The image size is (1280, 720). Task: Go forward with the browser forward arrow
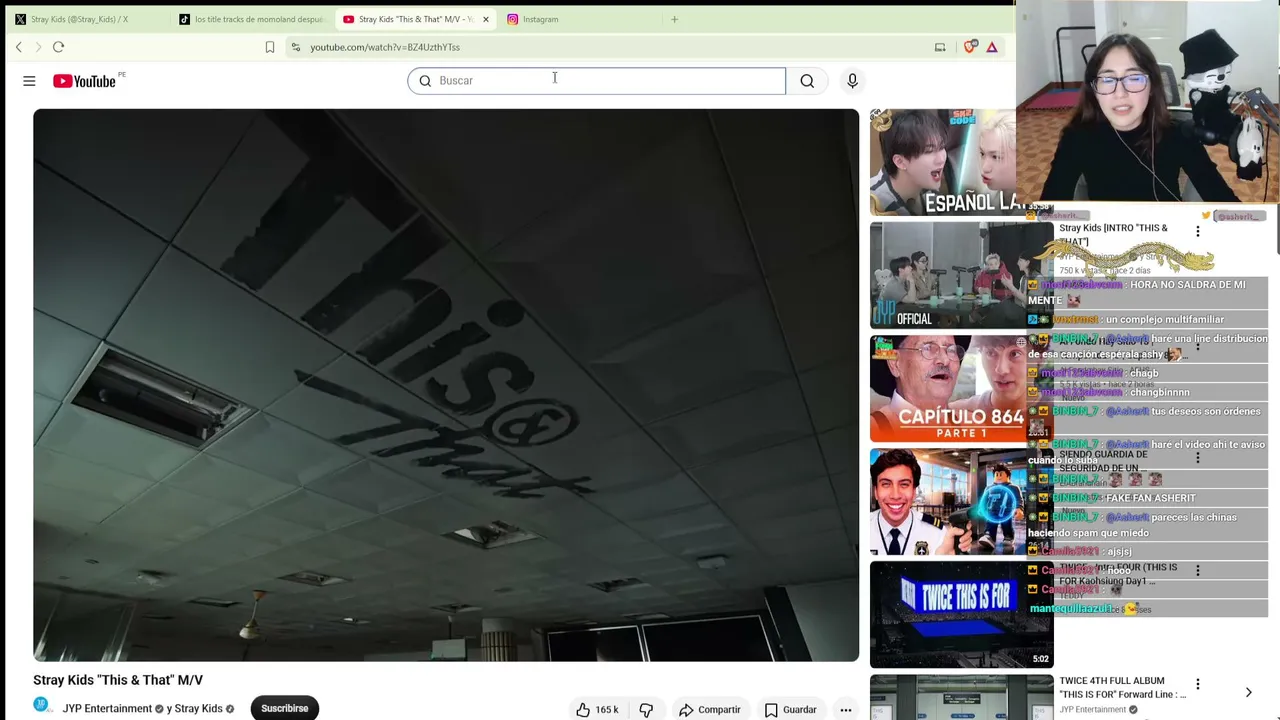[38, 47]
